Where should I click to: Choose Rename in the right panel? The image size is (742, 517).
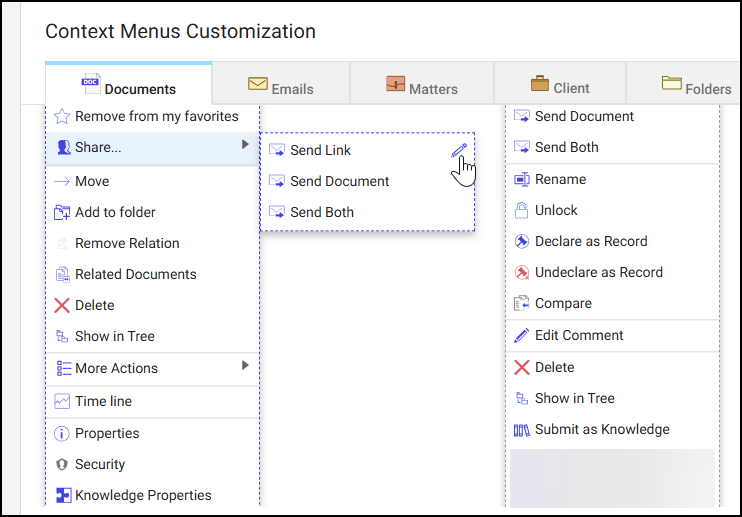click(x=612, y=179)
